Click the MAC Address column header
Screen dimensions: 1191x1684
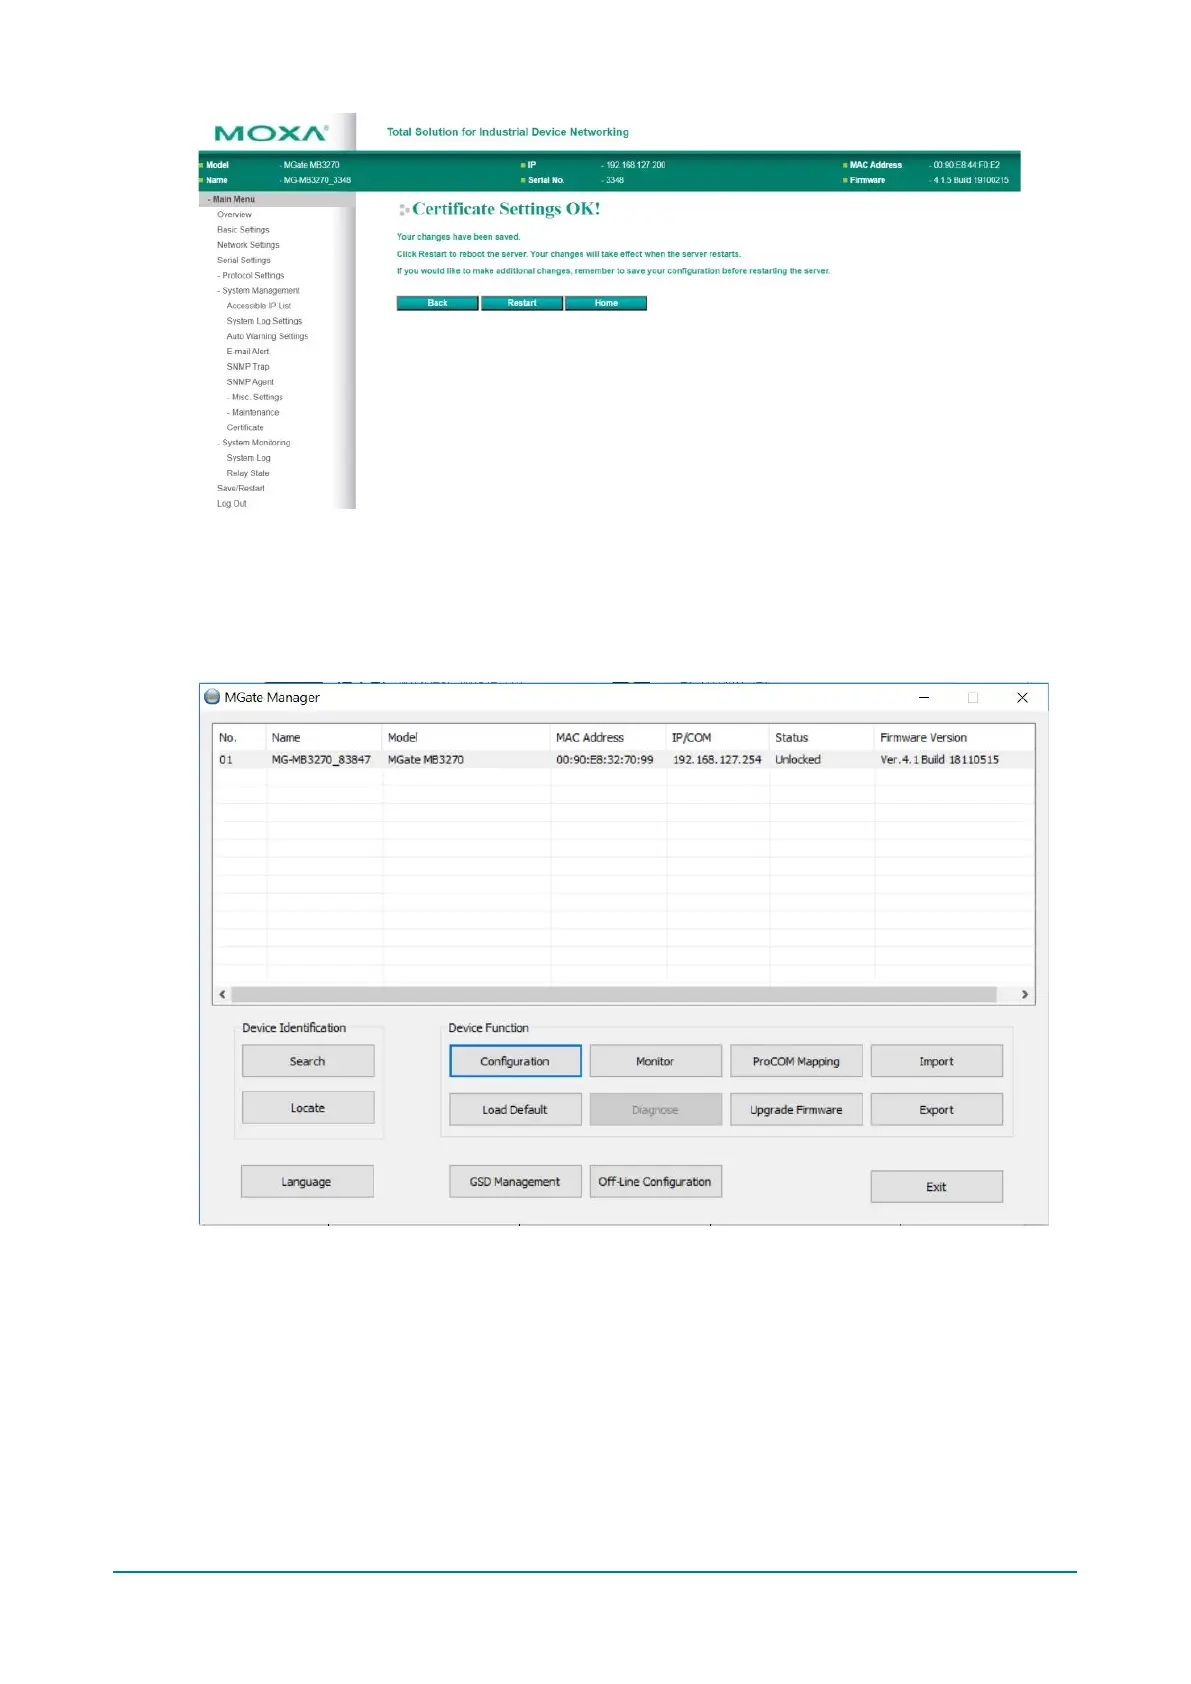[x=608, y=738]
